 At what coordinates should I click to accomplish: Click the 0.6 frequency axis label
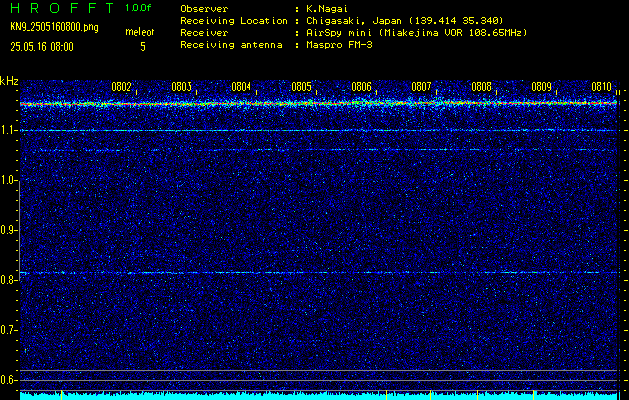coord(7,380)
